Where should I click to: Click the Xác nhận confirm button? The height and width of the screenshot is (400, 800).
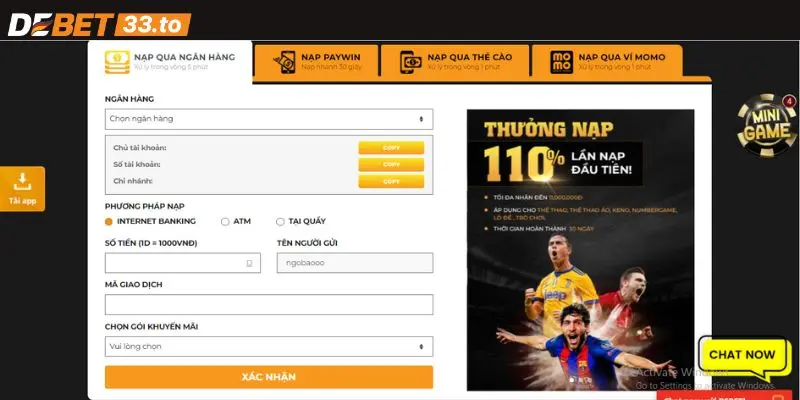click(269, 377)
